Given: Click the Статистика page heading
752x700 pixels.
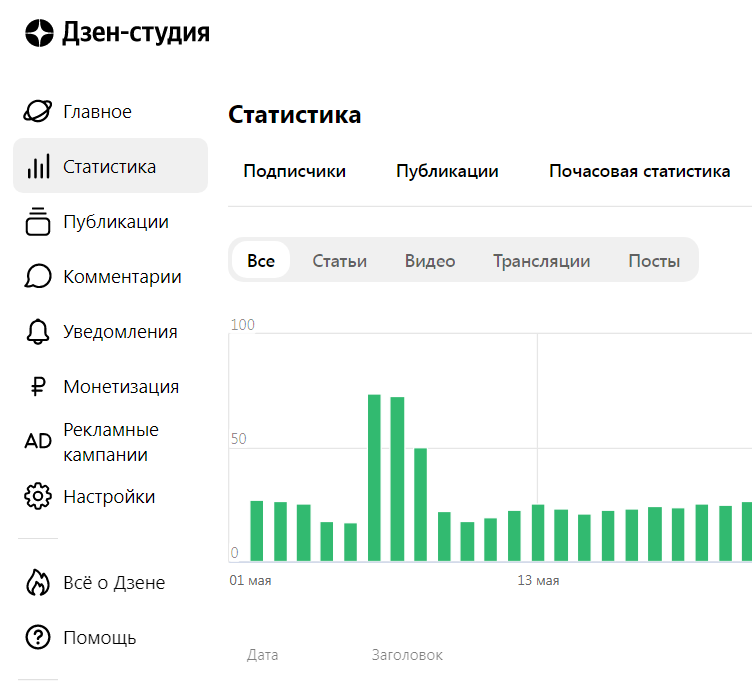Looking at the screenshot, I should coord(294,115).
